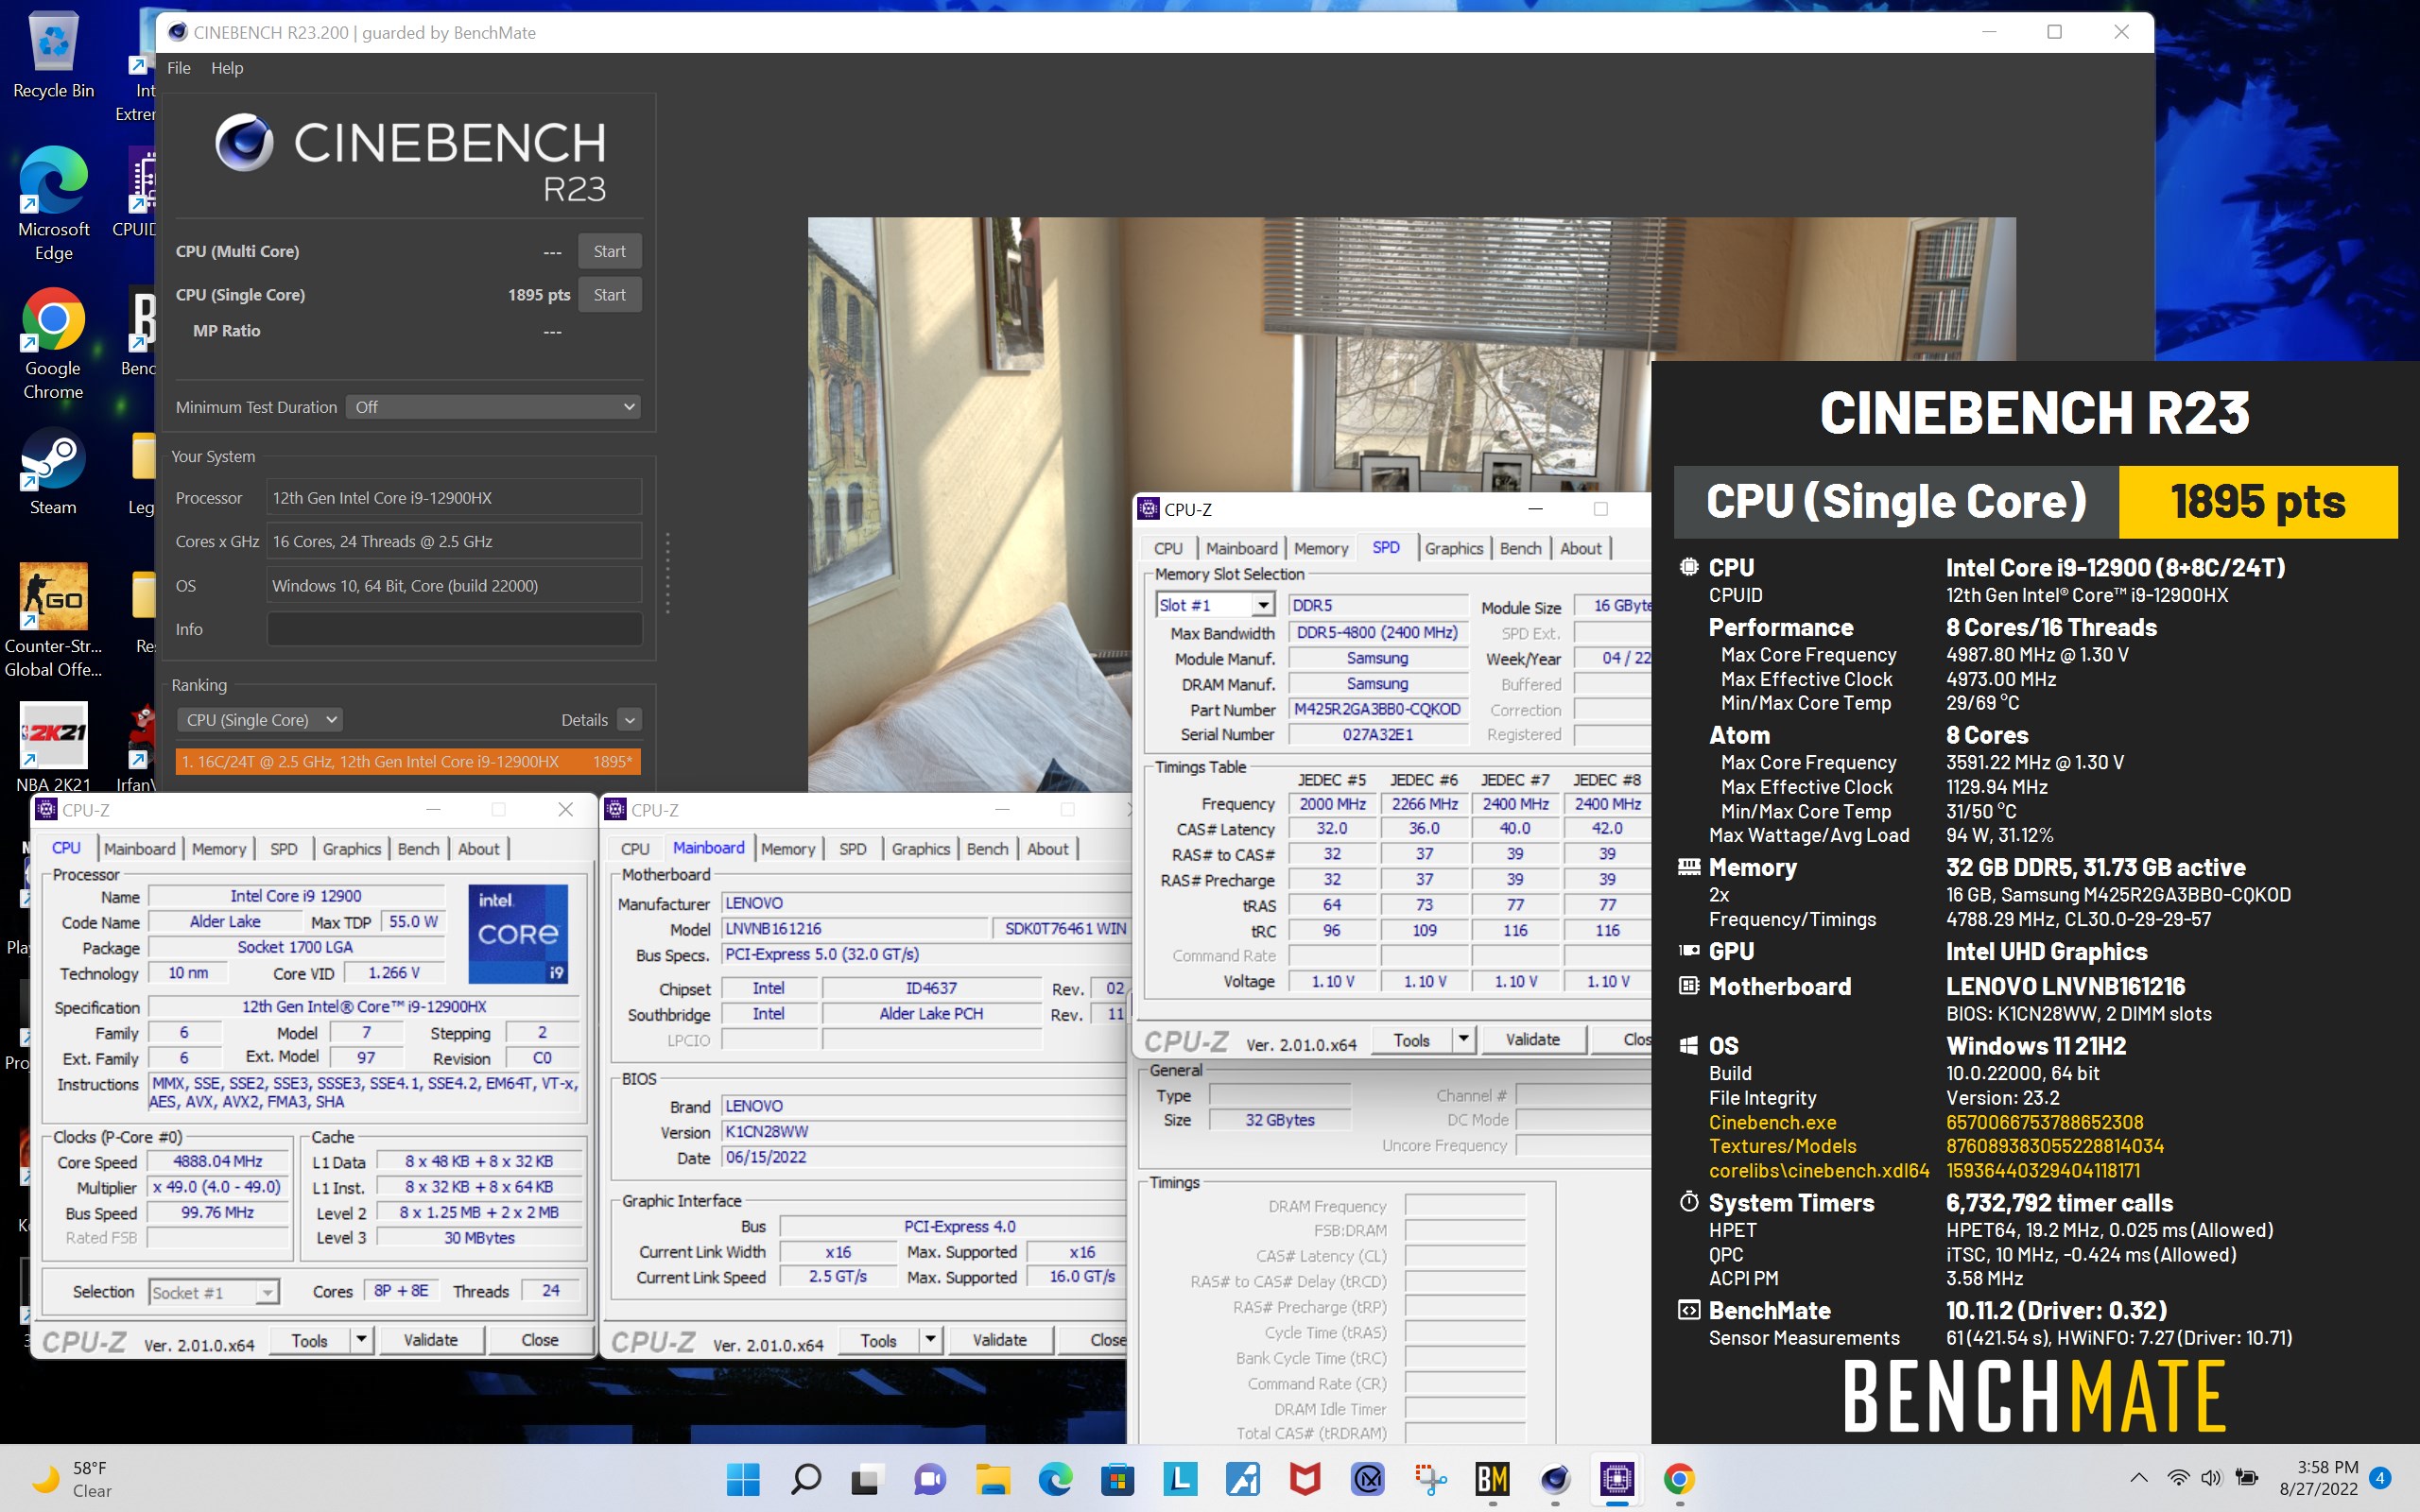Viewport: 2420px width, 1512px height.
Task: Open Snipping Tool from the taskbar
Action: click(1430, 1478)
